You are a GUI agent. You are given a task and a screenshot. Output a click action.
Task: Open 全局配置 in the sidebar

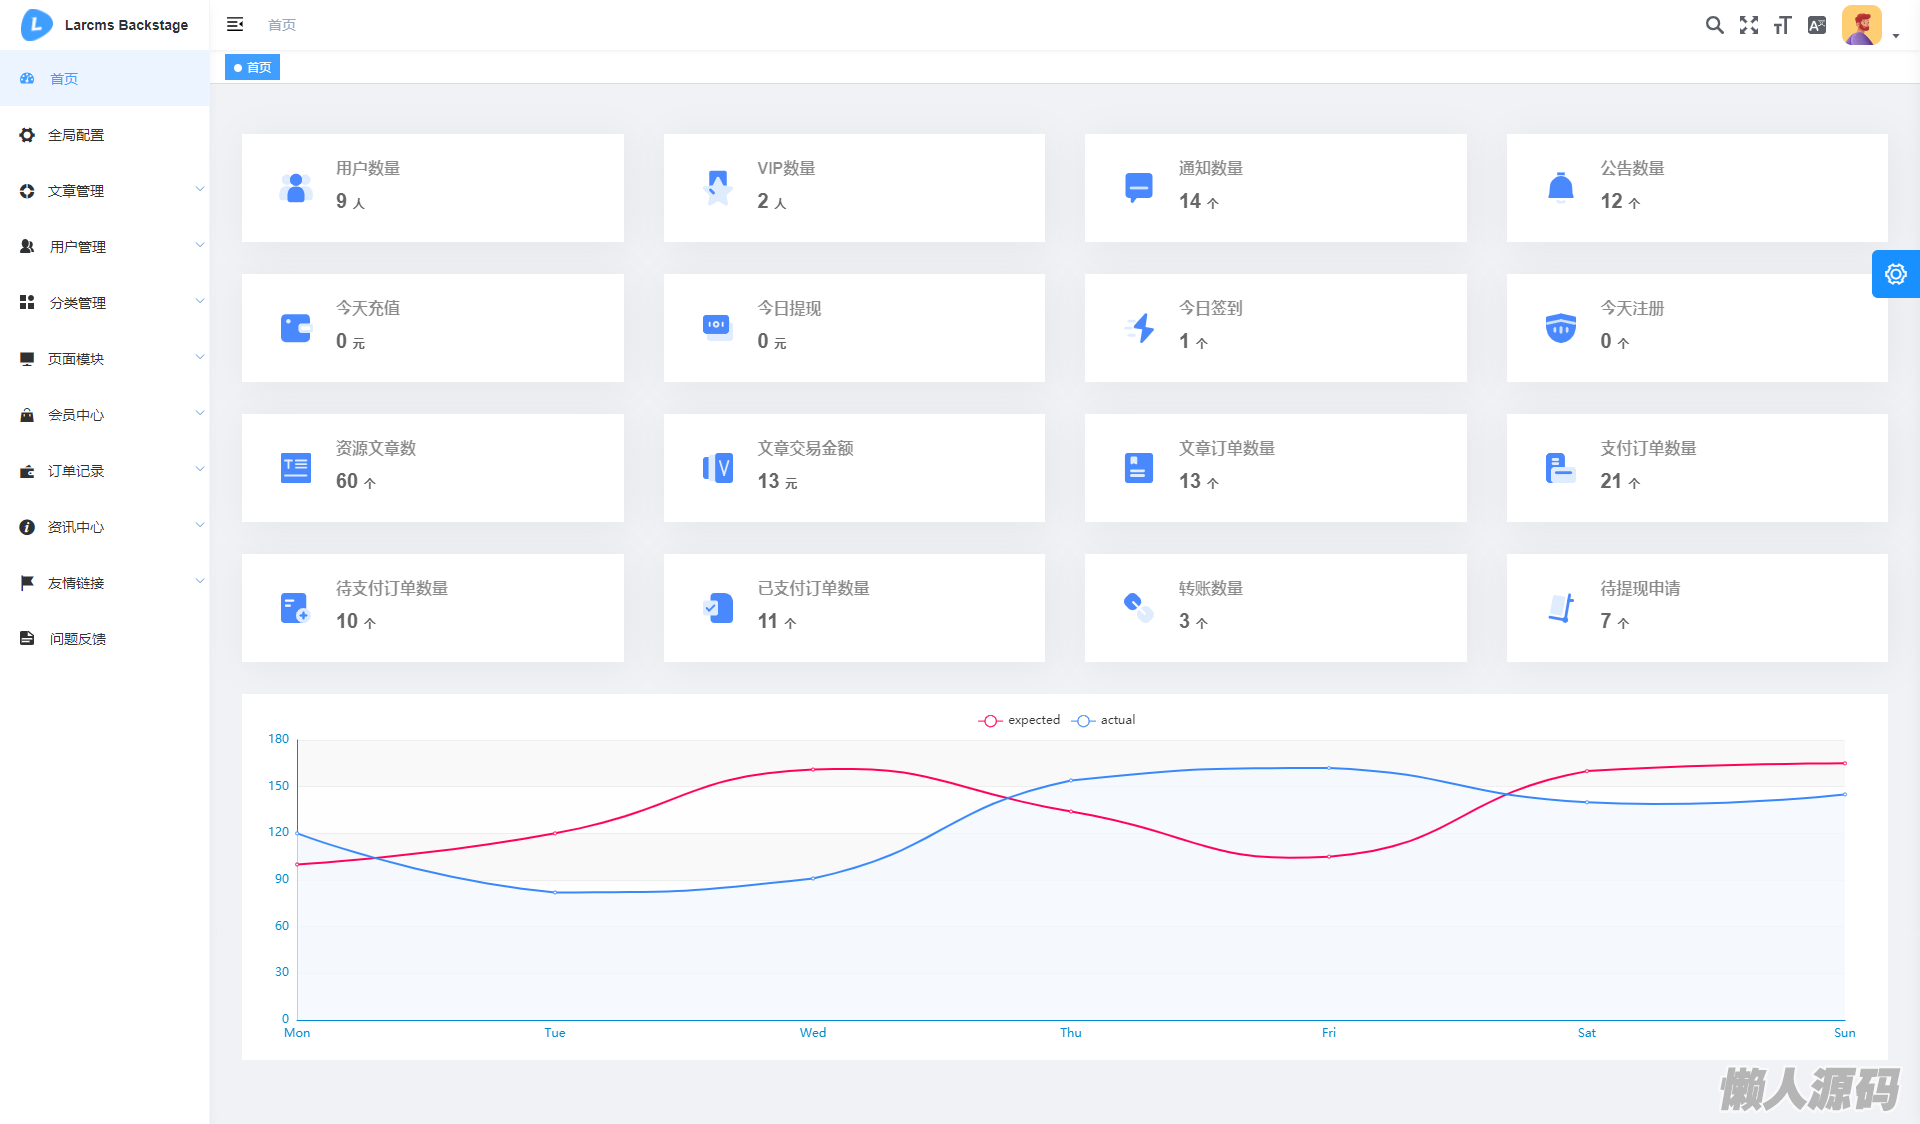pos(76,135)
